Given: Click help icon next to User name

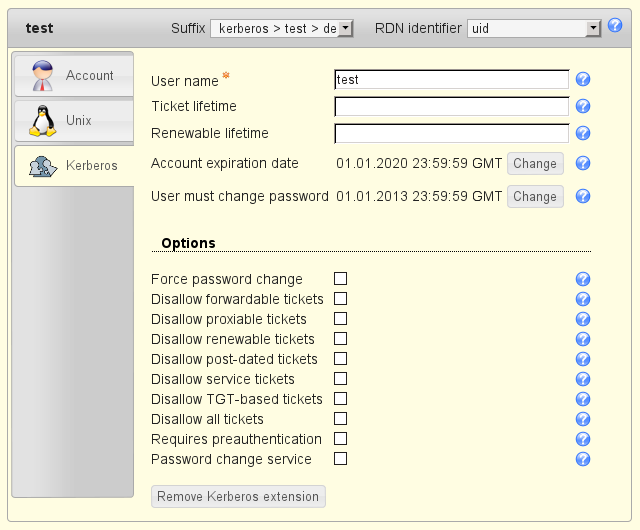Looking at the screenshot, I should 583,80.
